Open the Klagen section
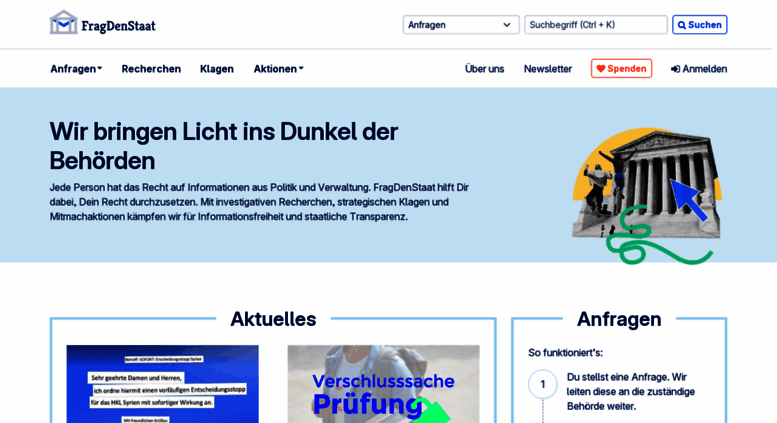 (217, 69)
